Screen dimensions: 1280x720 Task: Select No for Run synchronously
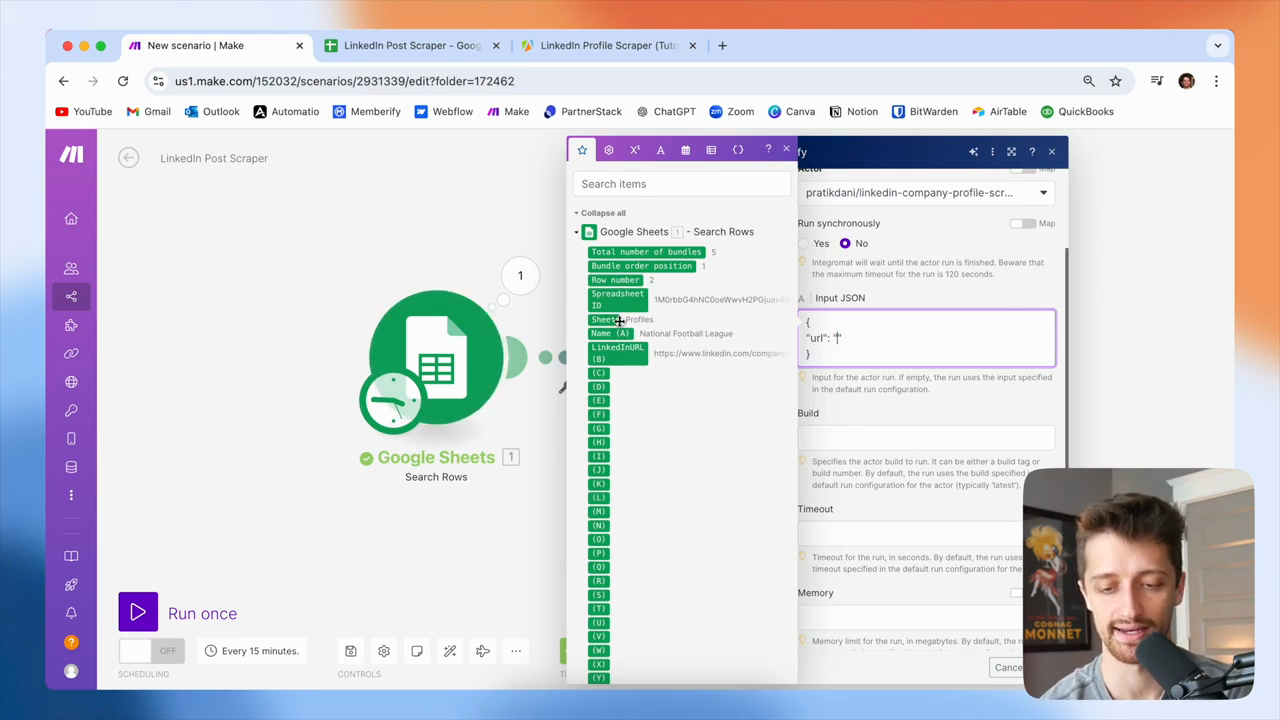point(845,244)
